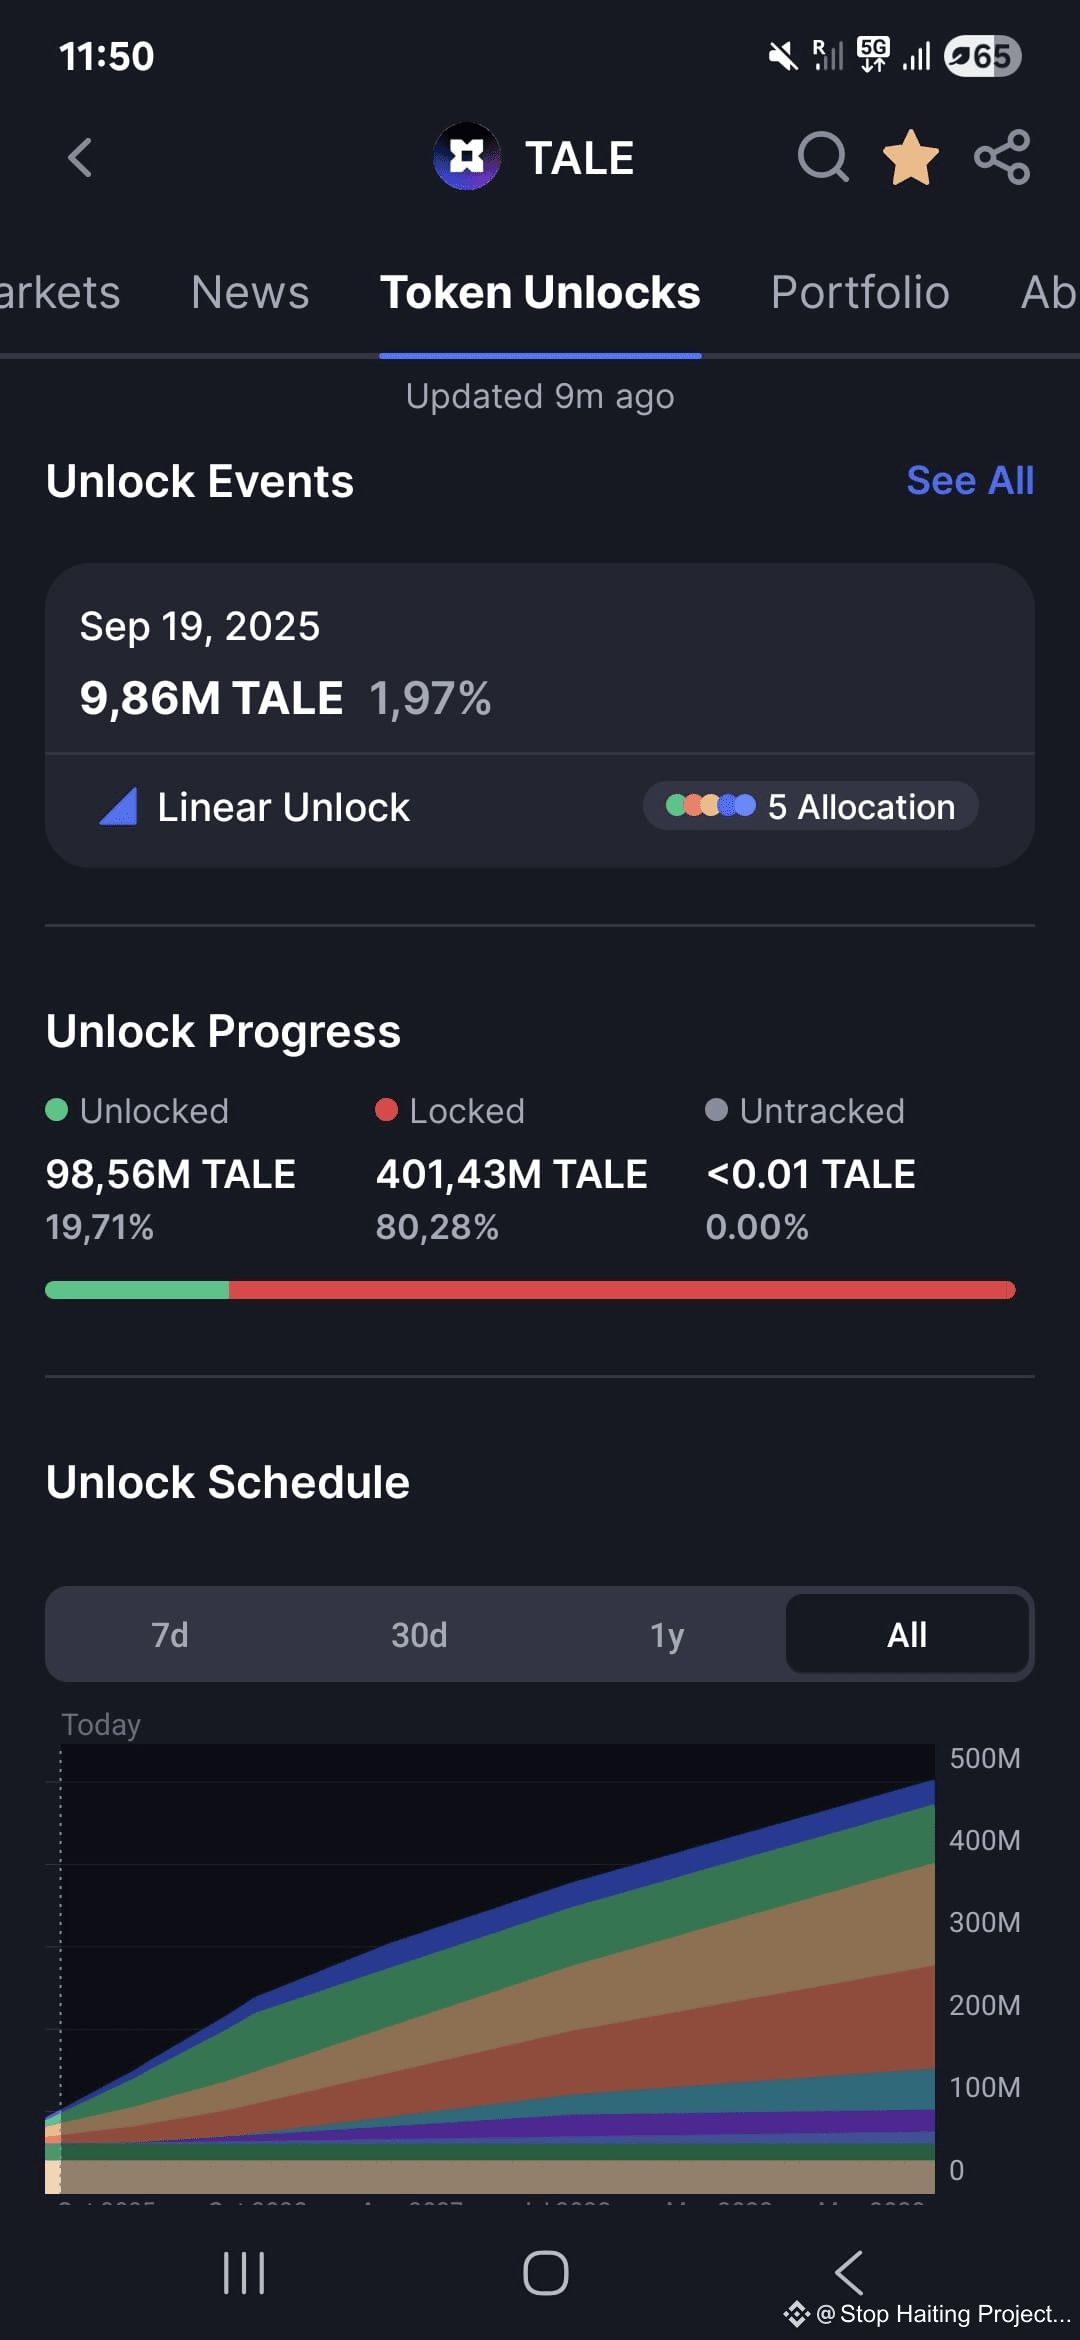Expand the 5 Allocation badge

click(810, 806)
